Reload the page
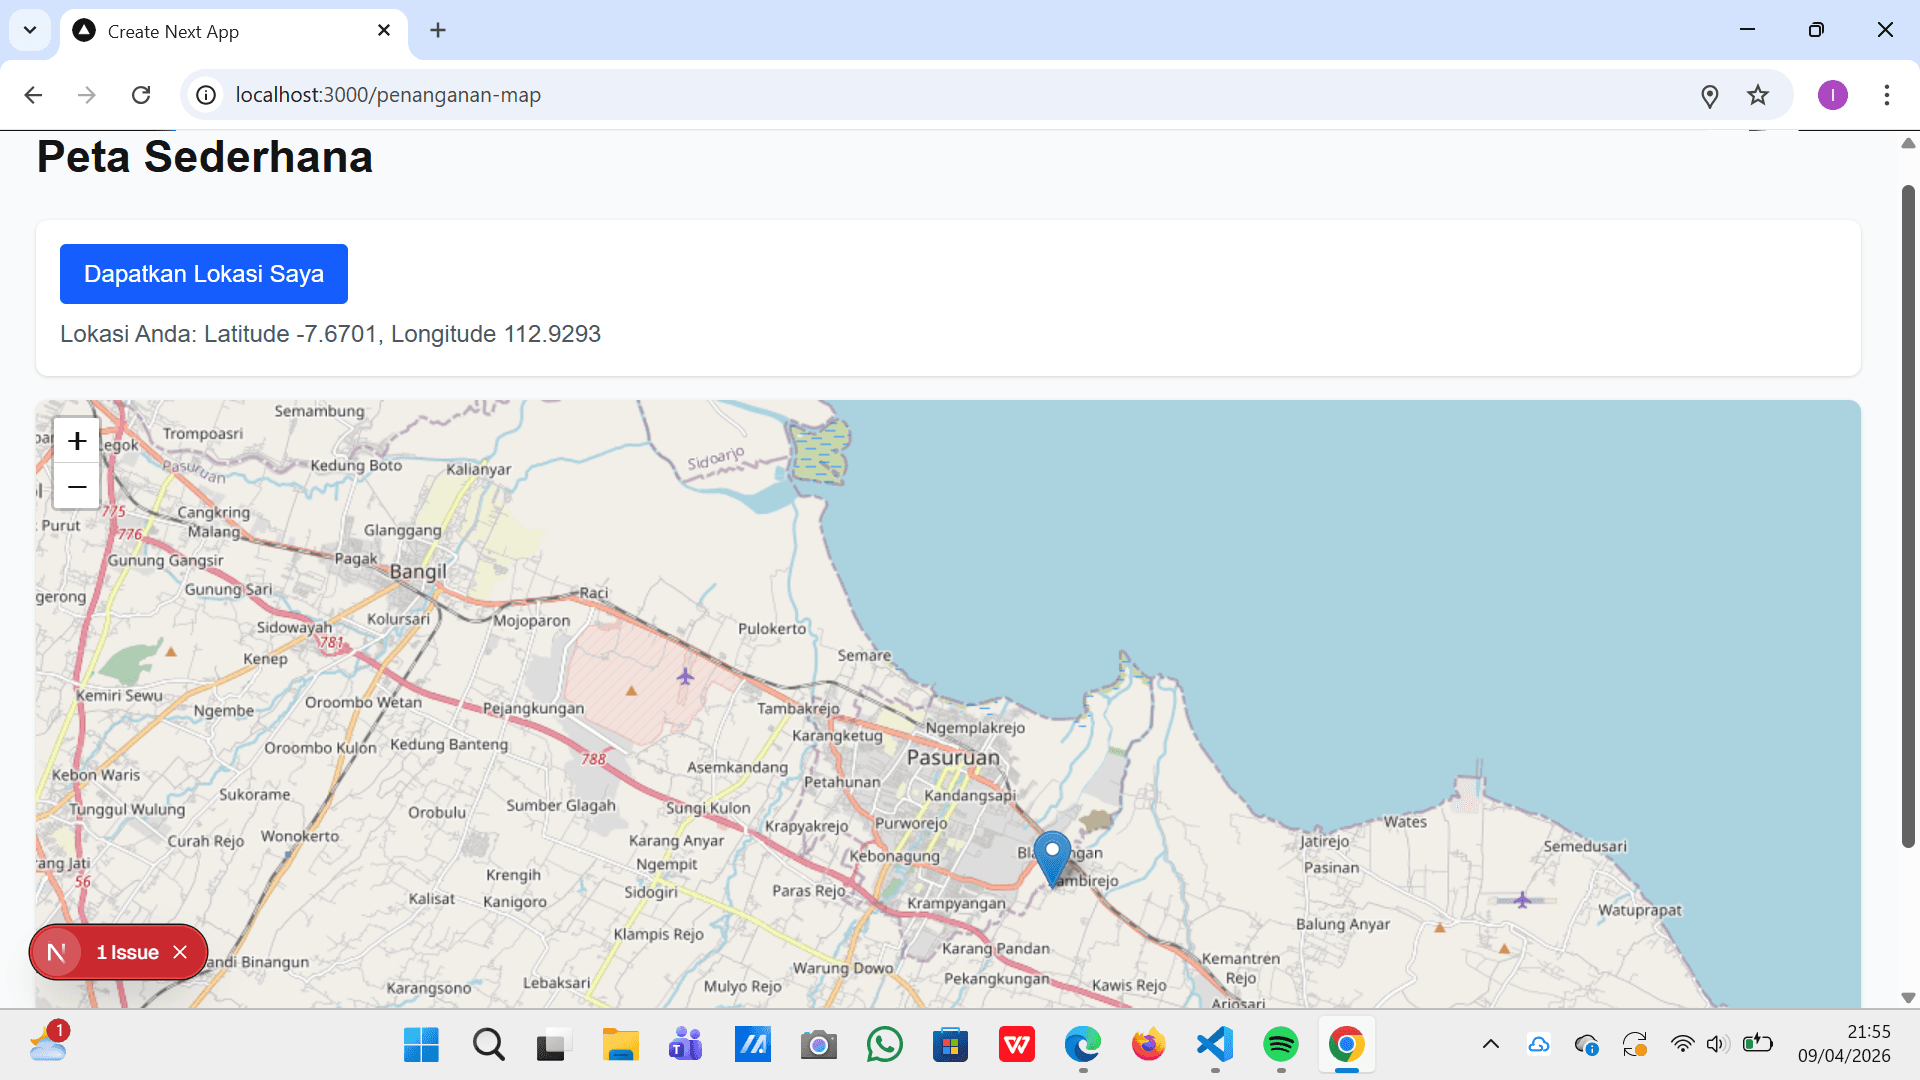This screenshot has height=1080, width=1920. (141, 95)
